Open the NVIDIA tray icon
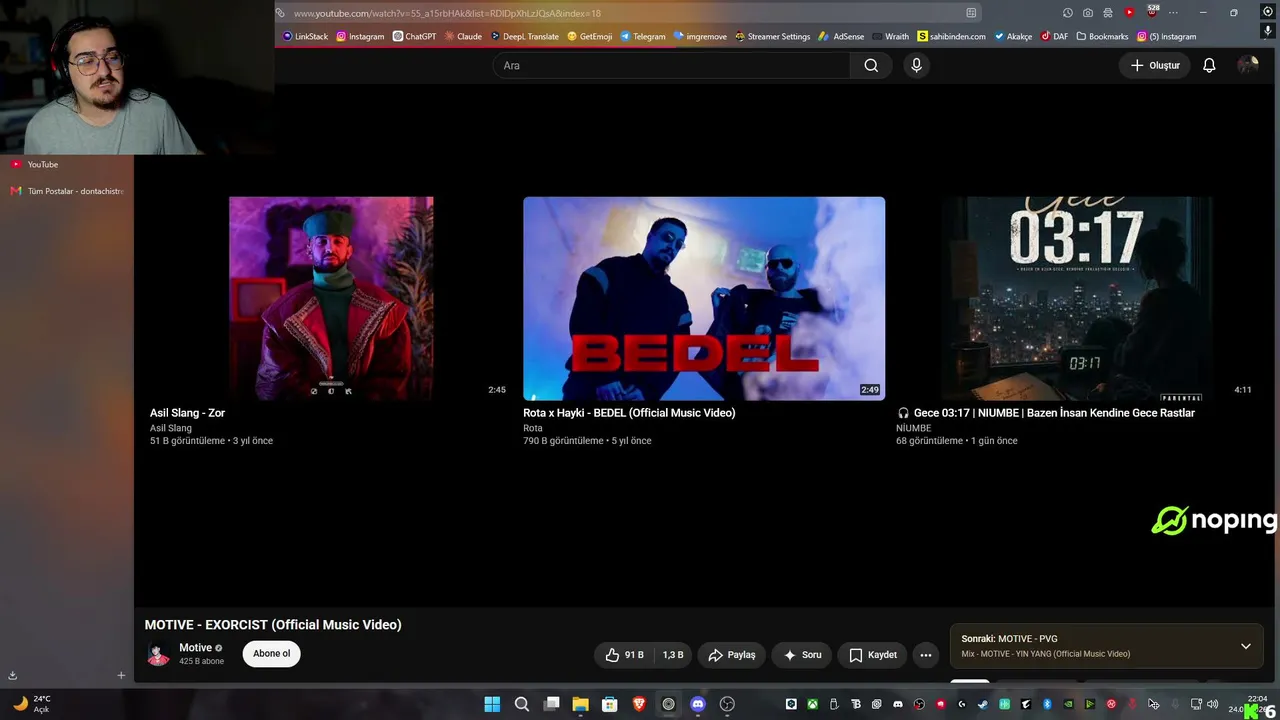Screen dimensions: 1280x720 [x=1068, y=704]
